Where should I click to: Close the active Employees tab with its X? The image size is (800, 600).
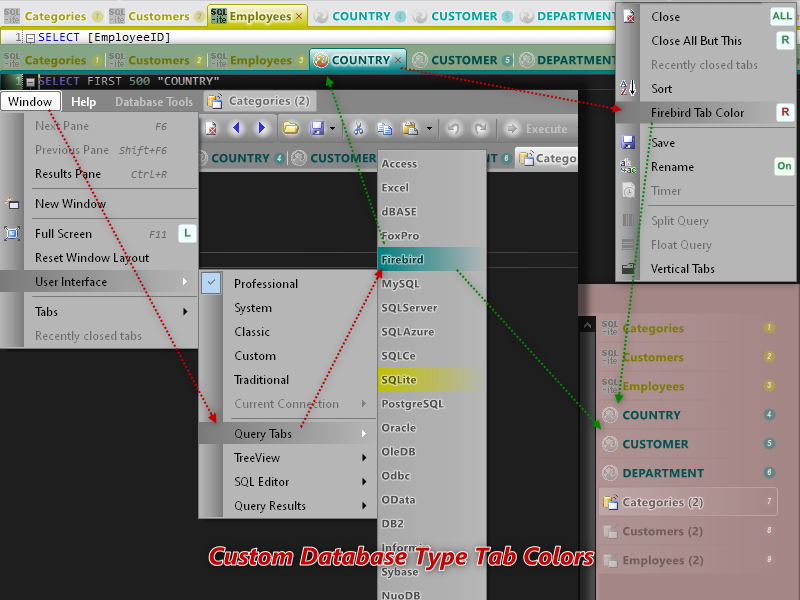pyautogui.click(x=299, y=16)
